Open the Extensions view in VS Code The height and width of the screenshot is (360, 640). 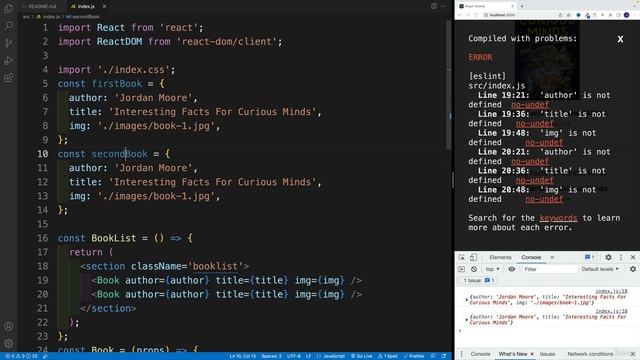point(8,78)
